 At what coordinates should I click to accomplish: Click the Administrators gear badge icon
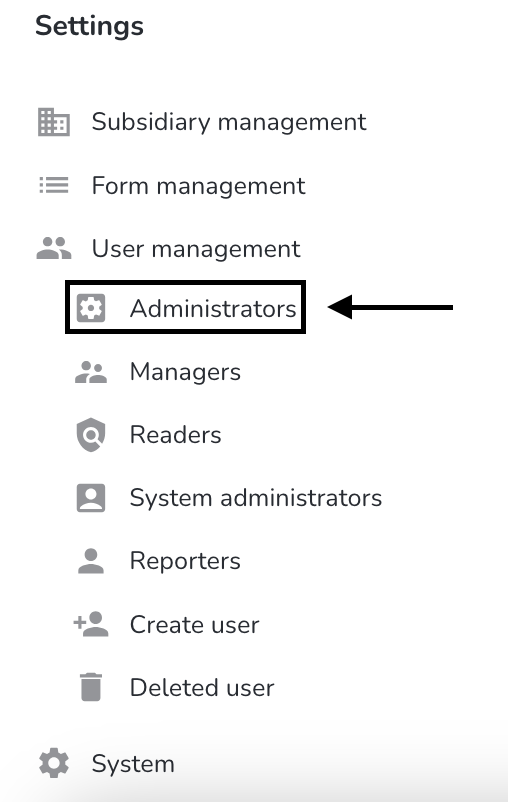point(91,308)
